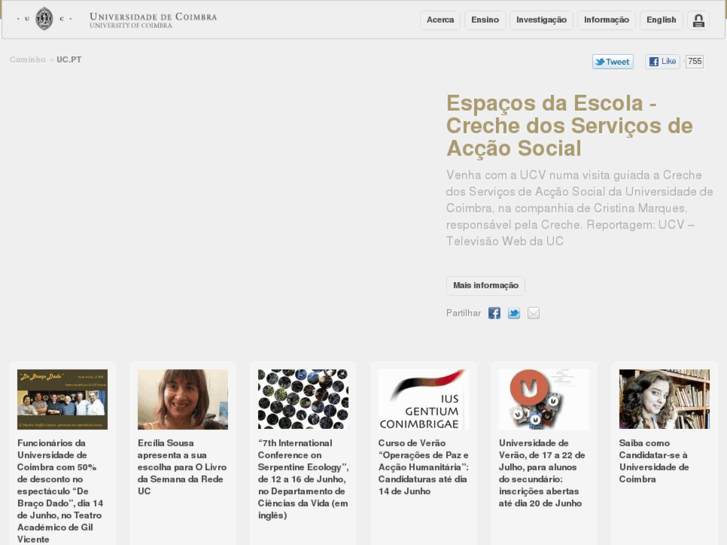Viewport: 727px width, 545px height.
Task: Open the Ensino menu
Action: [485, 20]
